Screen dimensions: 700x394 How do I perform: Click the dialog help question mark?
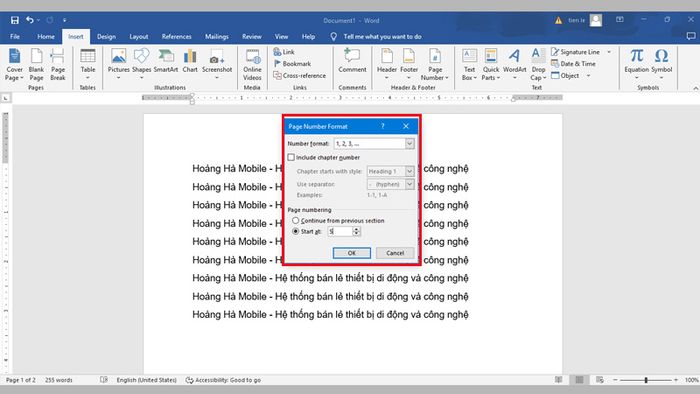pos(383,126)
